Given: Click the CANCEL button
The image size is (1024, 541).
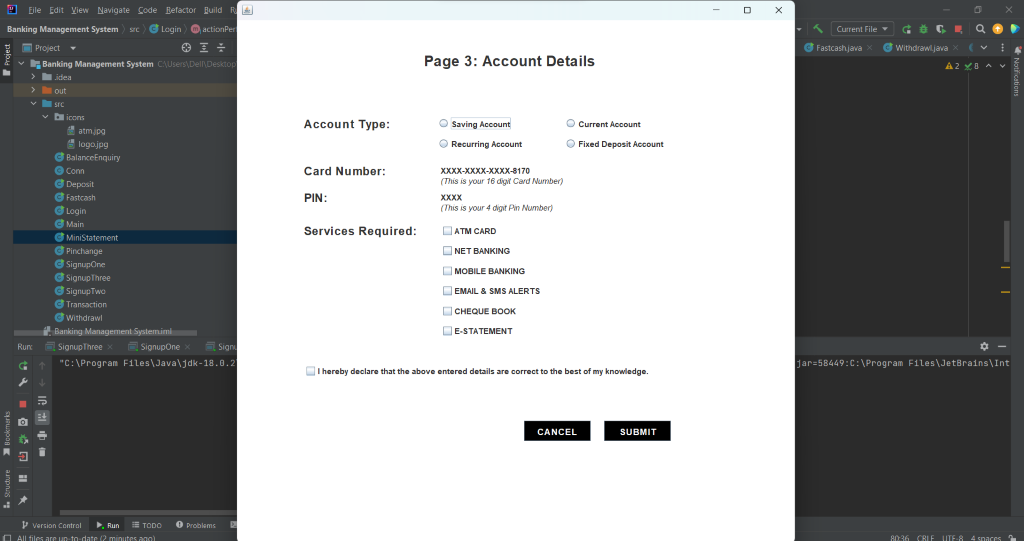Looking at the screenshot, I should tap(557, 431).
